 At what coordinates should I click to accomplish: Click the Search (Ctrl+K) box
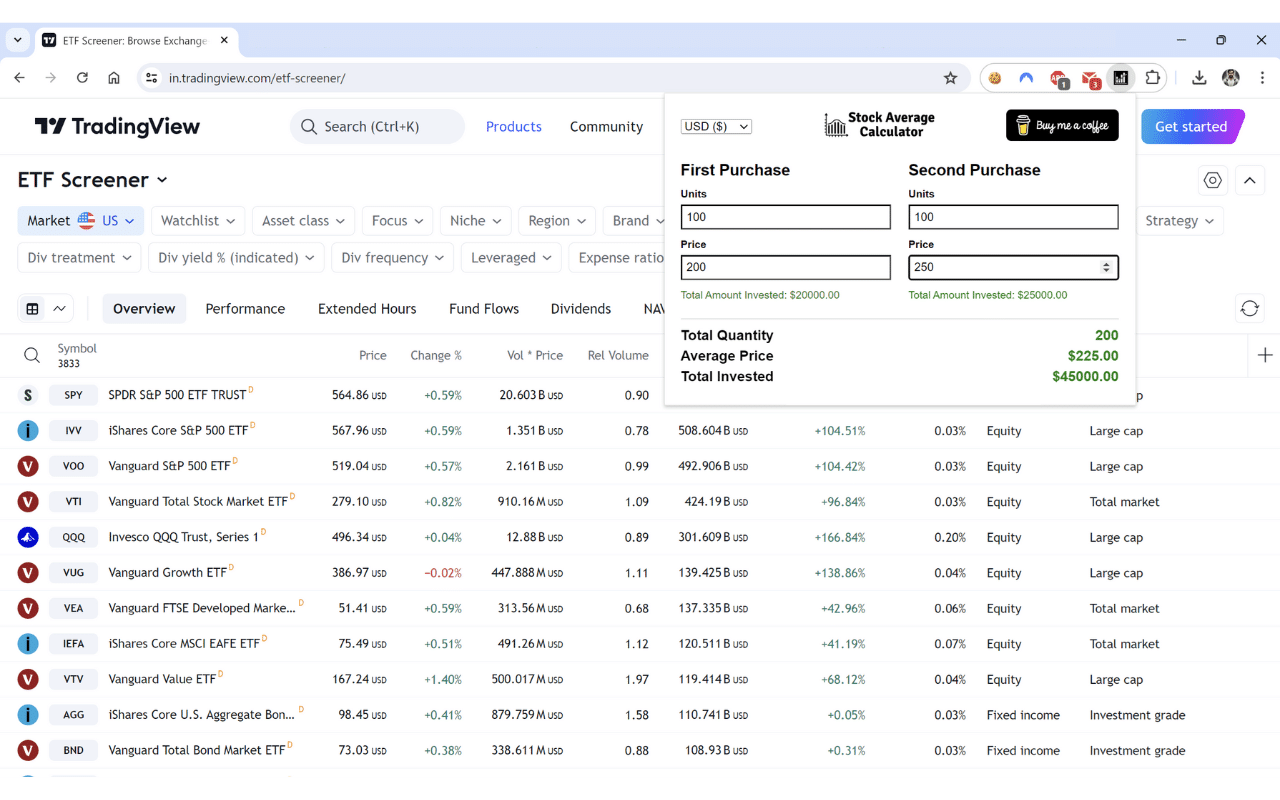(x=378, y=127)
